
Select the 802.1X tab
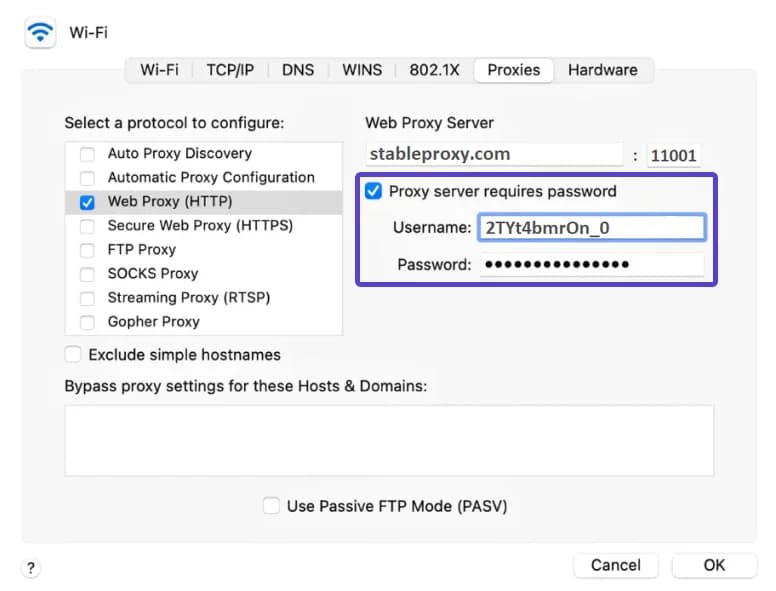click(435, 70)
